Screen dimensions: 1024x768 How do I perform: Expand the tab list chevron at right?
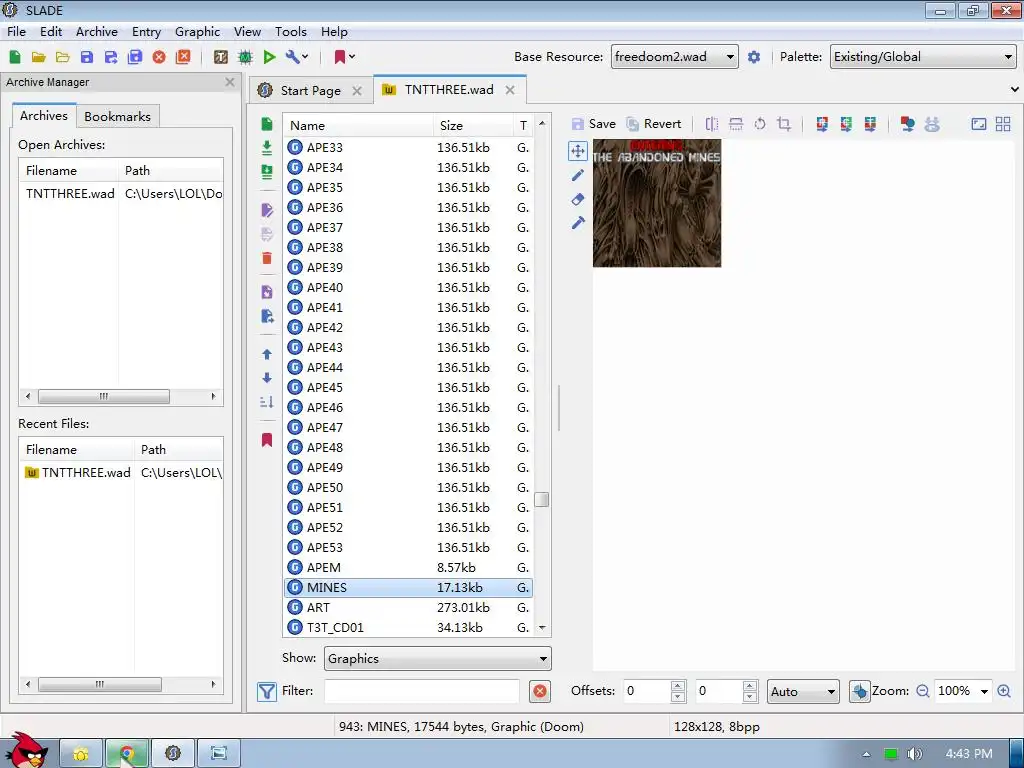pyautogui.click(x=1014, y=89)
